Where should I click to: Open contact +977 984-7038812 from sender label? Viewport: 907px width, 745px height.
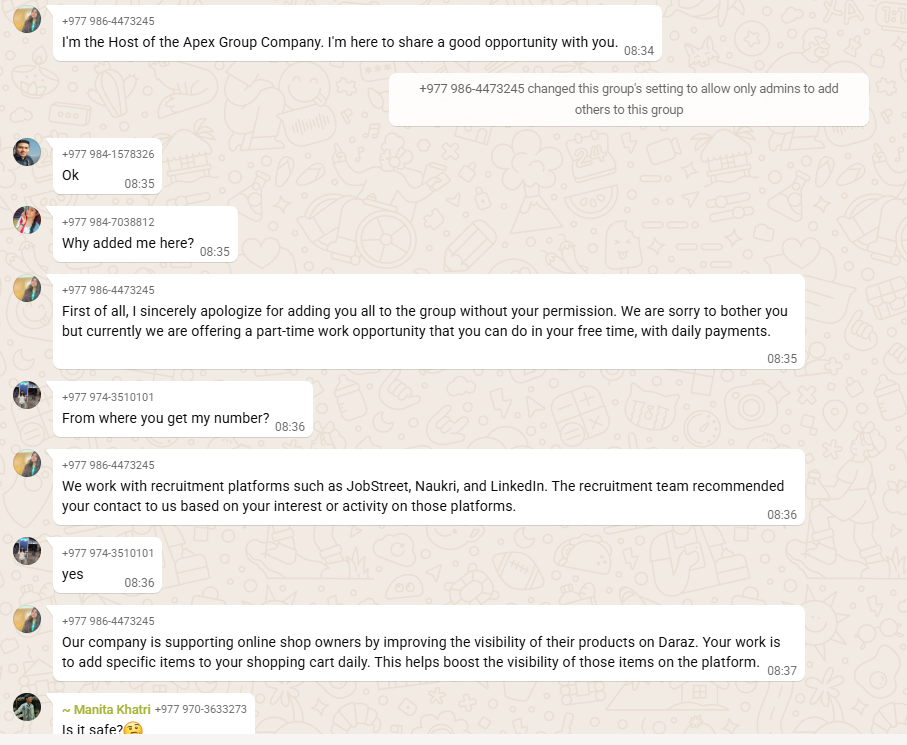coord(108,222)
